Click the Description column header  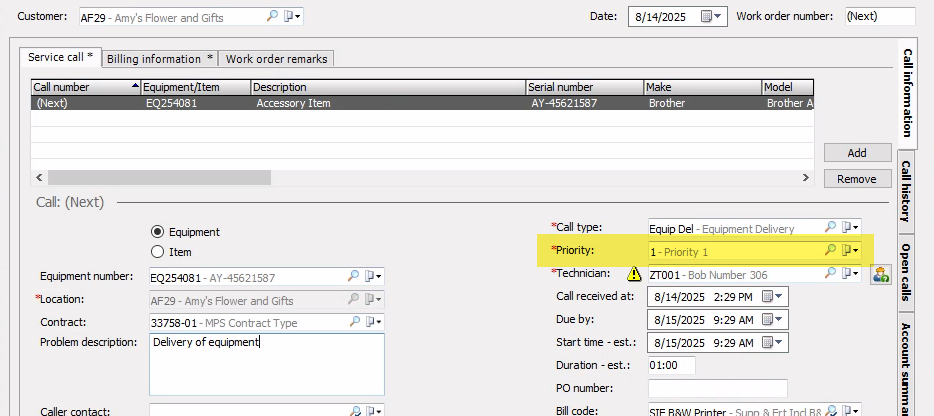388,87
